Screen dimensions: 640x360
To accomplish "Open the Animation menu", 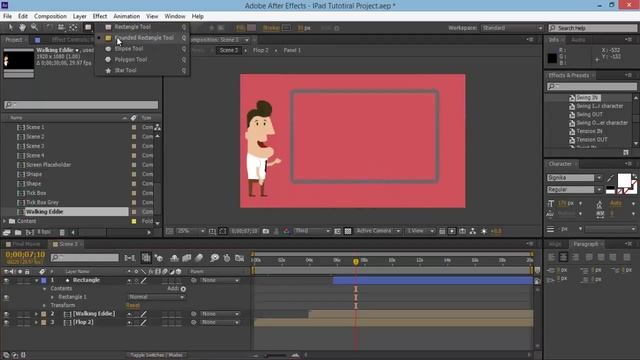I will click(x=127, y=16).
